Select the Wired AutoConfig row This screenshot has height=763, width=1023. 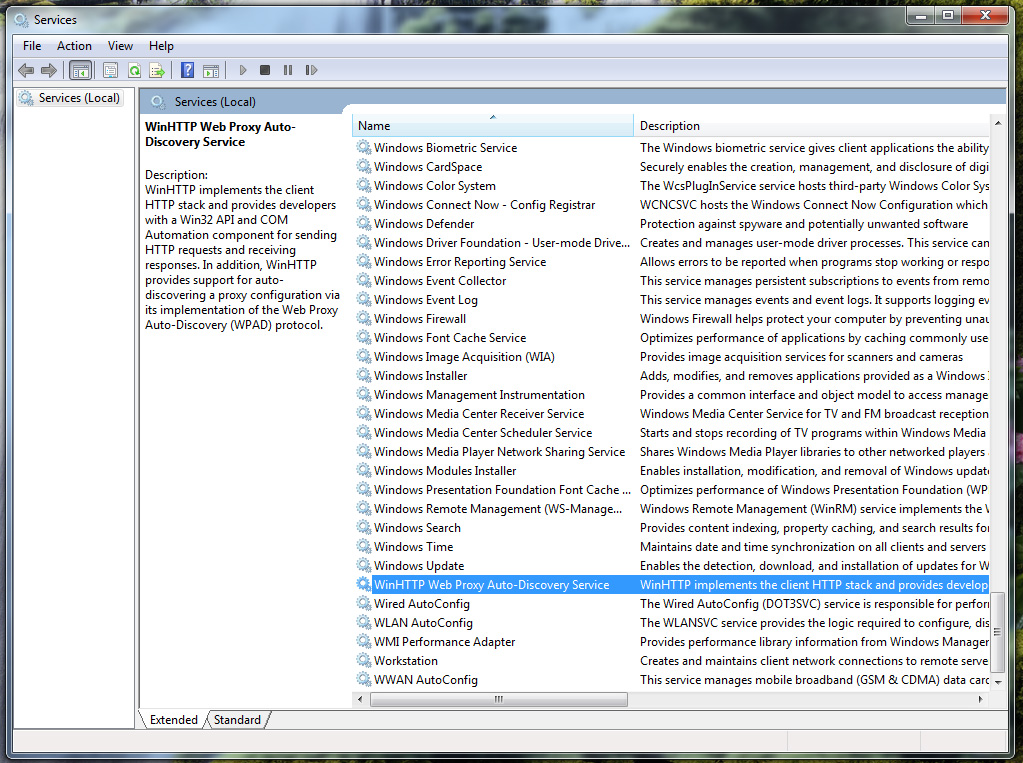coord(671,604)
